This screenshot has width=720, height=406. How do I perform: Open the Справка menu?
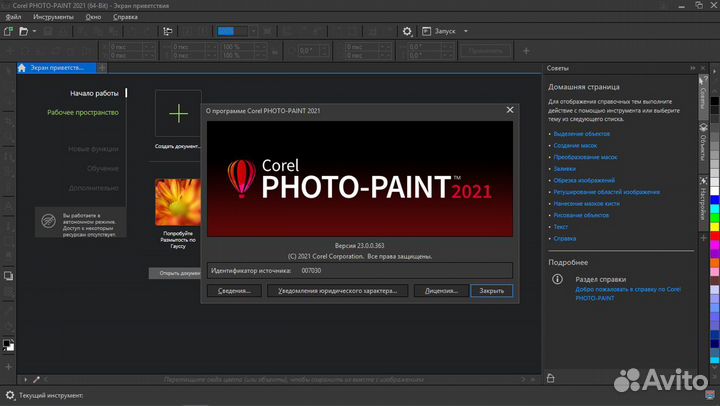[x=125, y=17]
